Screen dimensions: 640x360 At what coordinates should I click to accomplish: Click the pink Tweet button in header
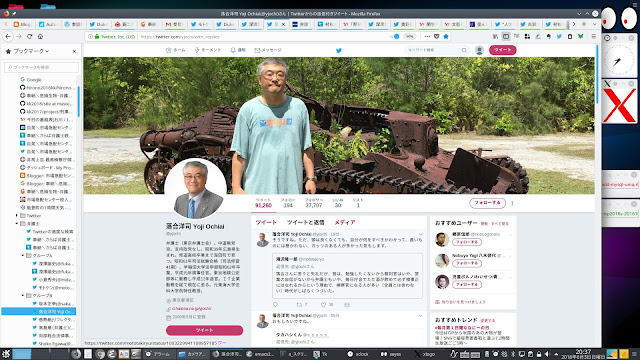tap(502, 50)
